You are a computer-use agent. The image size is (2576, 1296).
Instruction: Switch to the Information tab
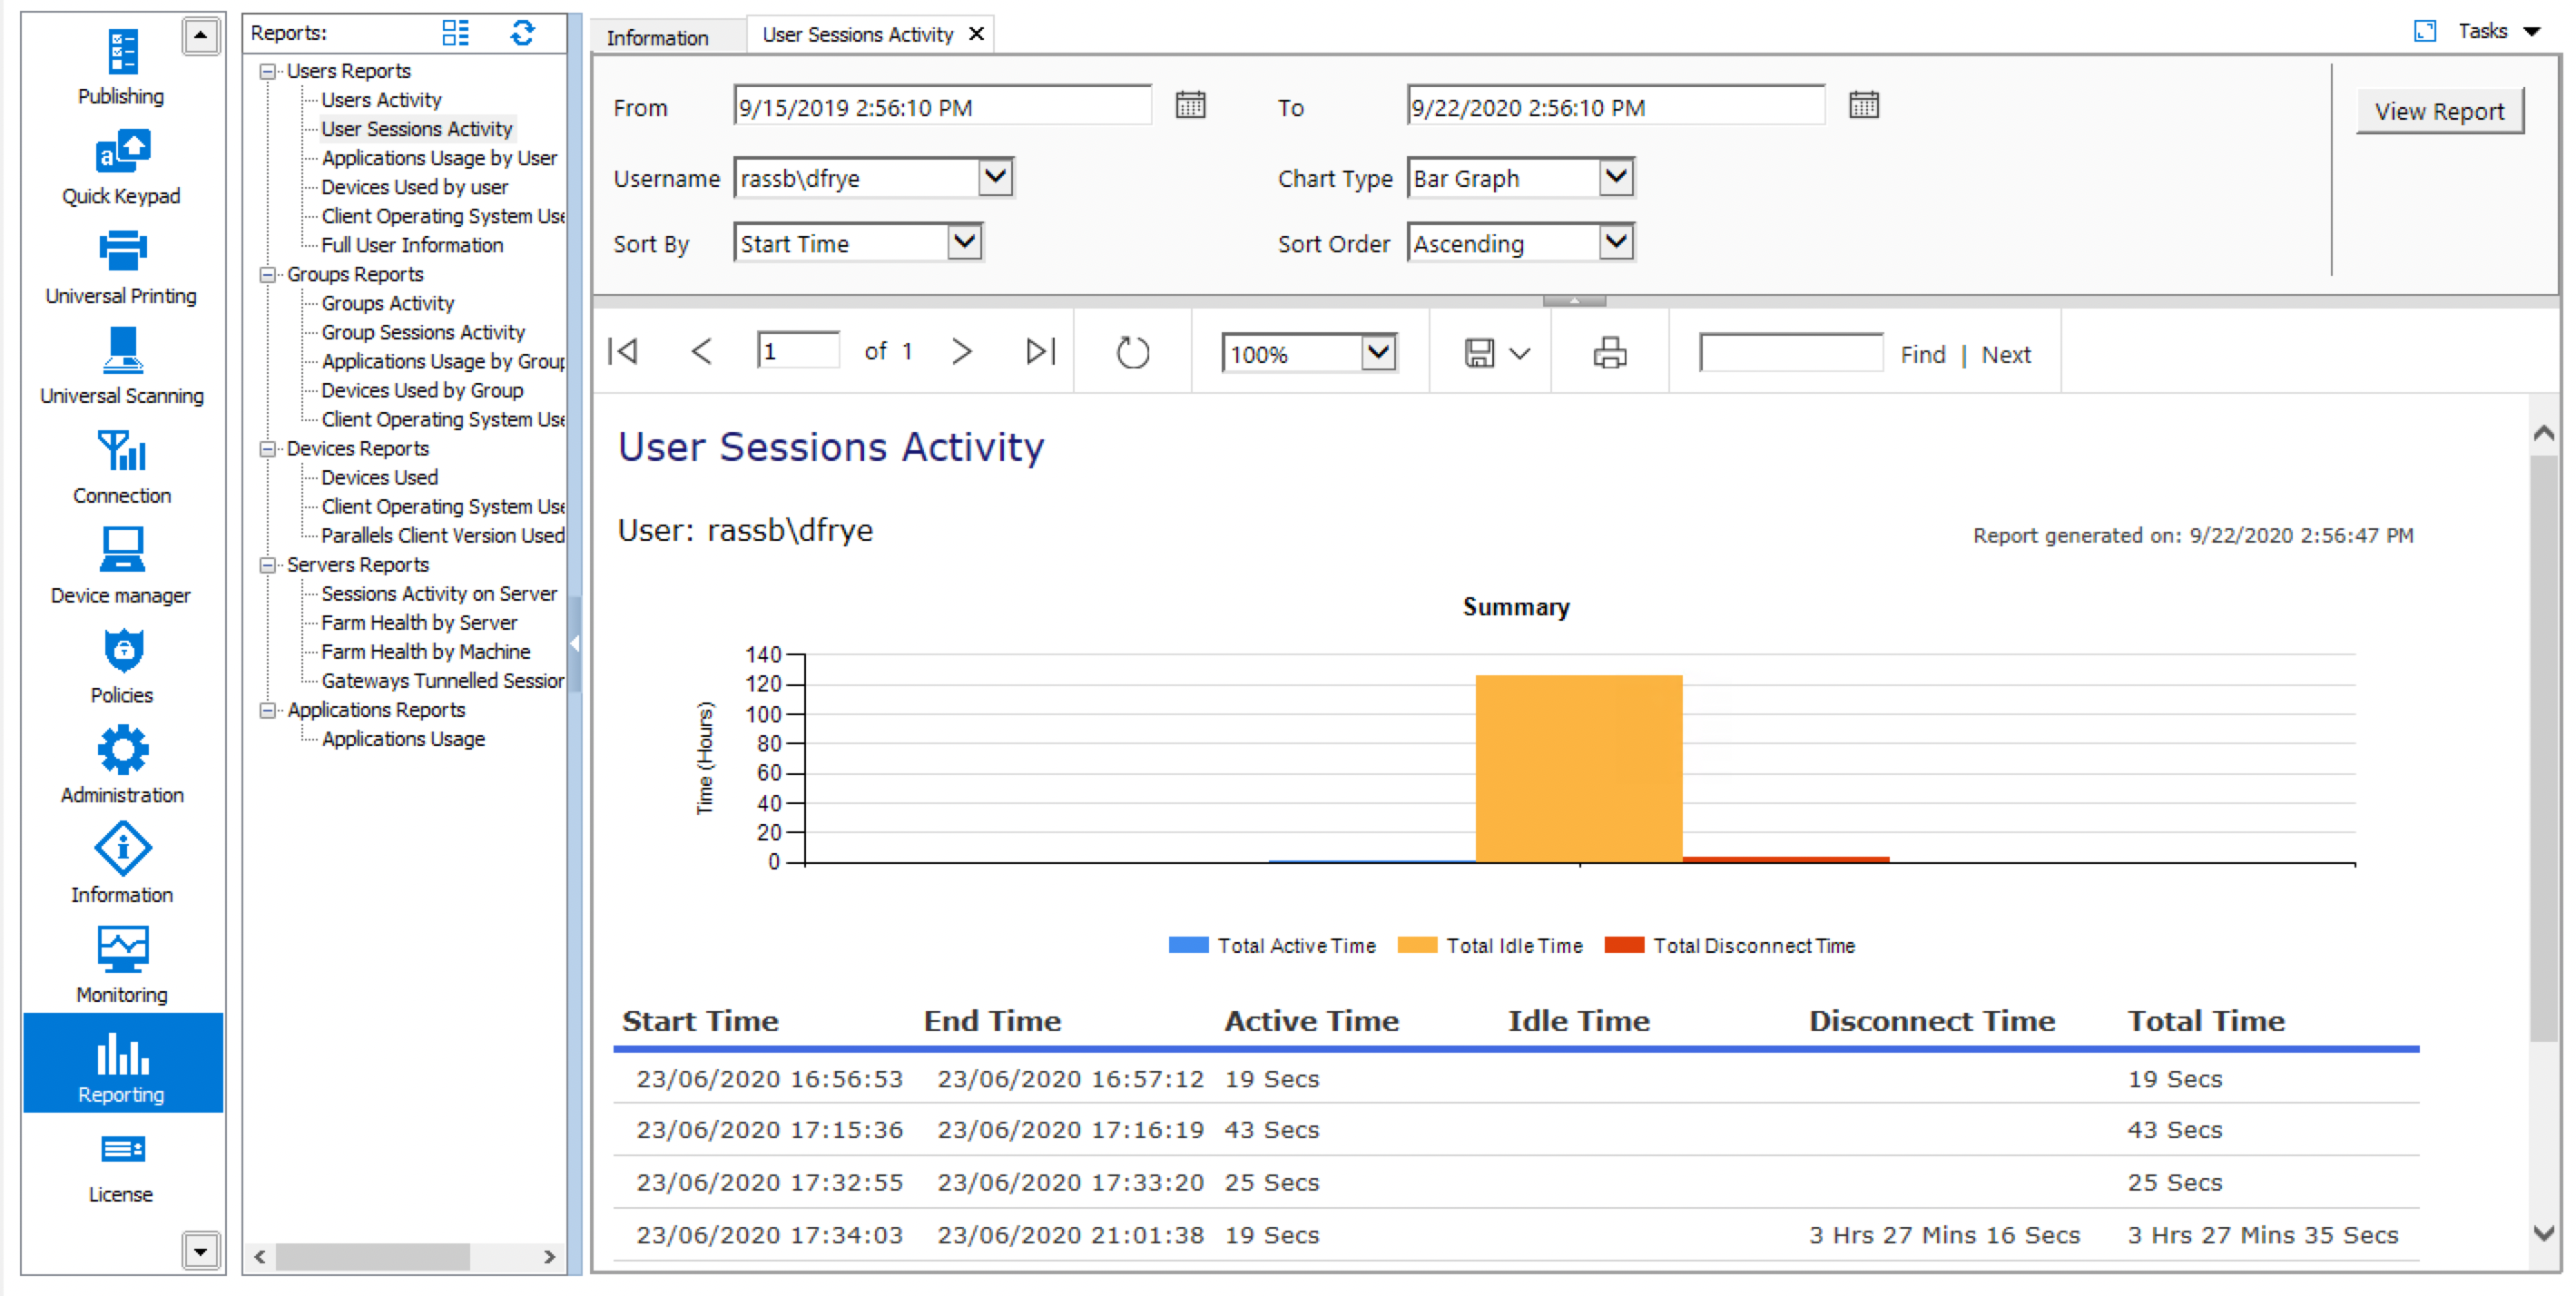coord(657,37)
